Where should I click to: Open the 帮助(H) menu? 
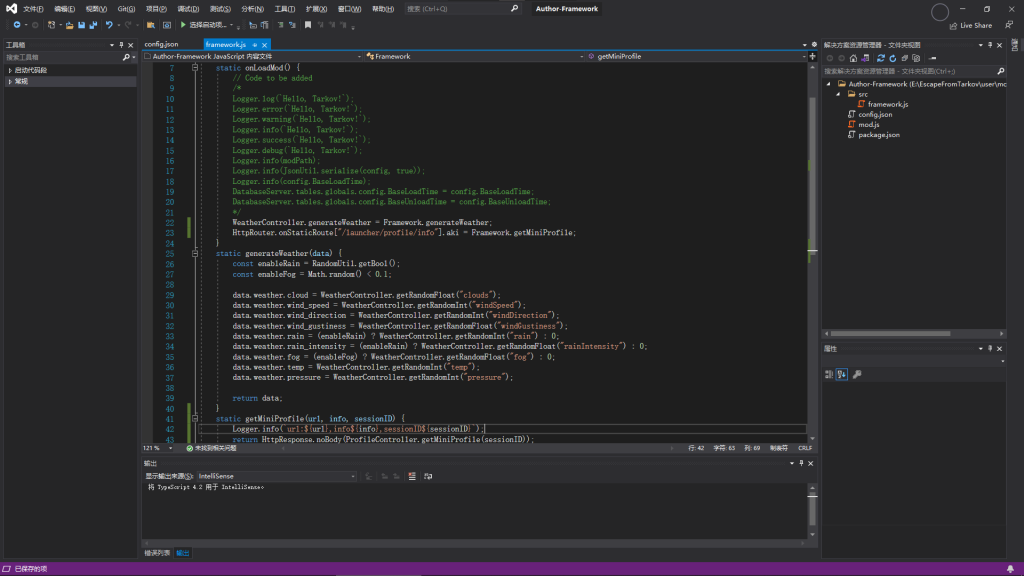point(383,9)
